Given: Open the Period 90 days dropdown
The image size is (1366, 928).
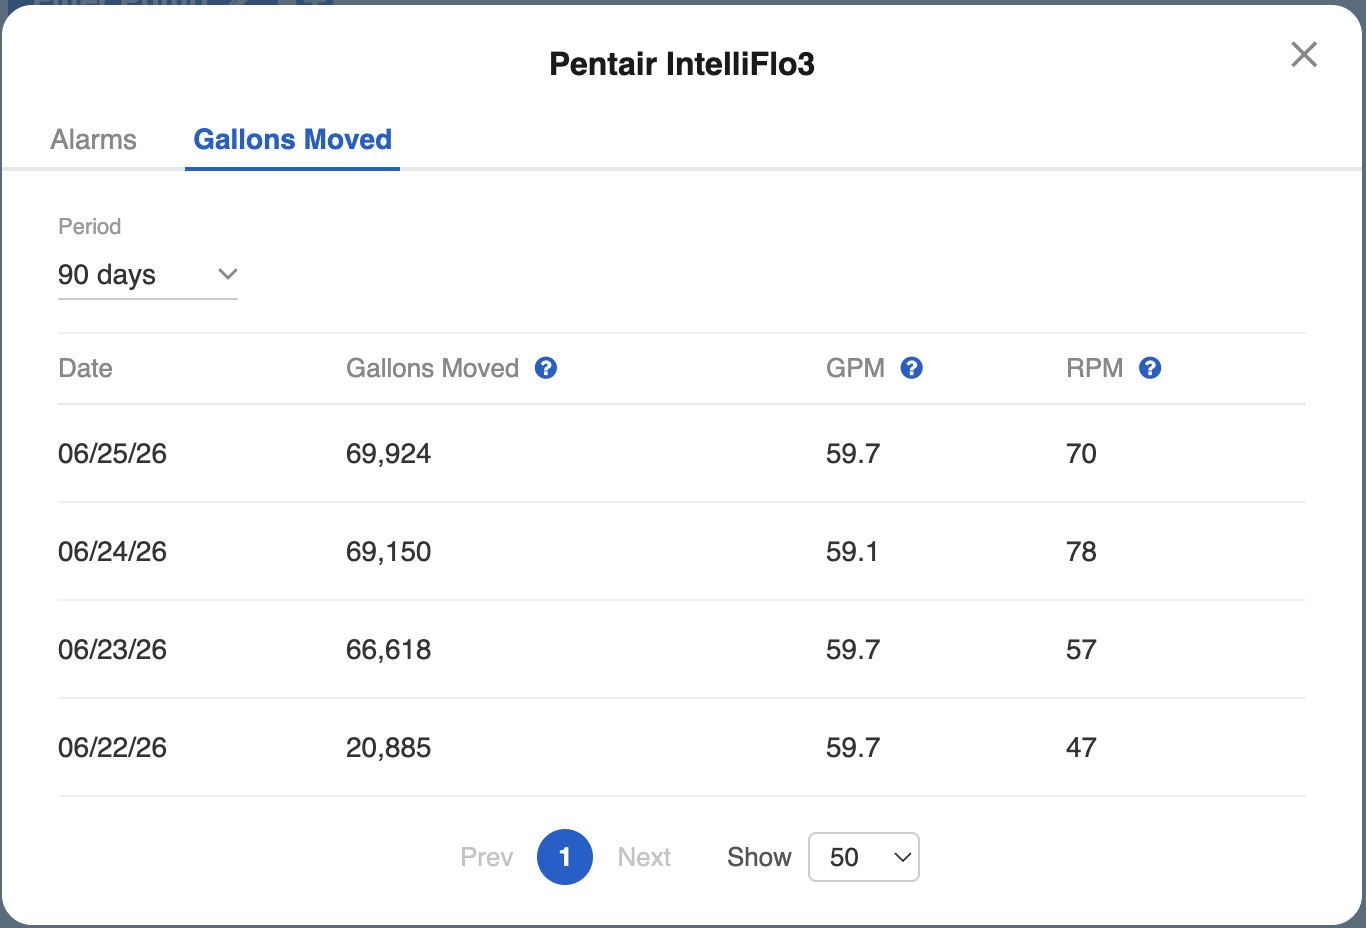Looking at the screenshot, I should click(148, 275).
